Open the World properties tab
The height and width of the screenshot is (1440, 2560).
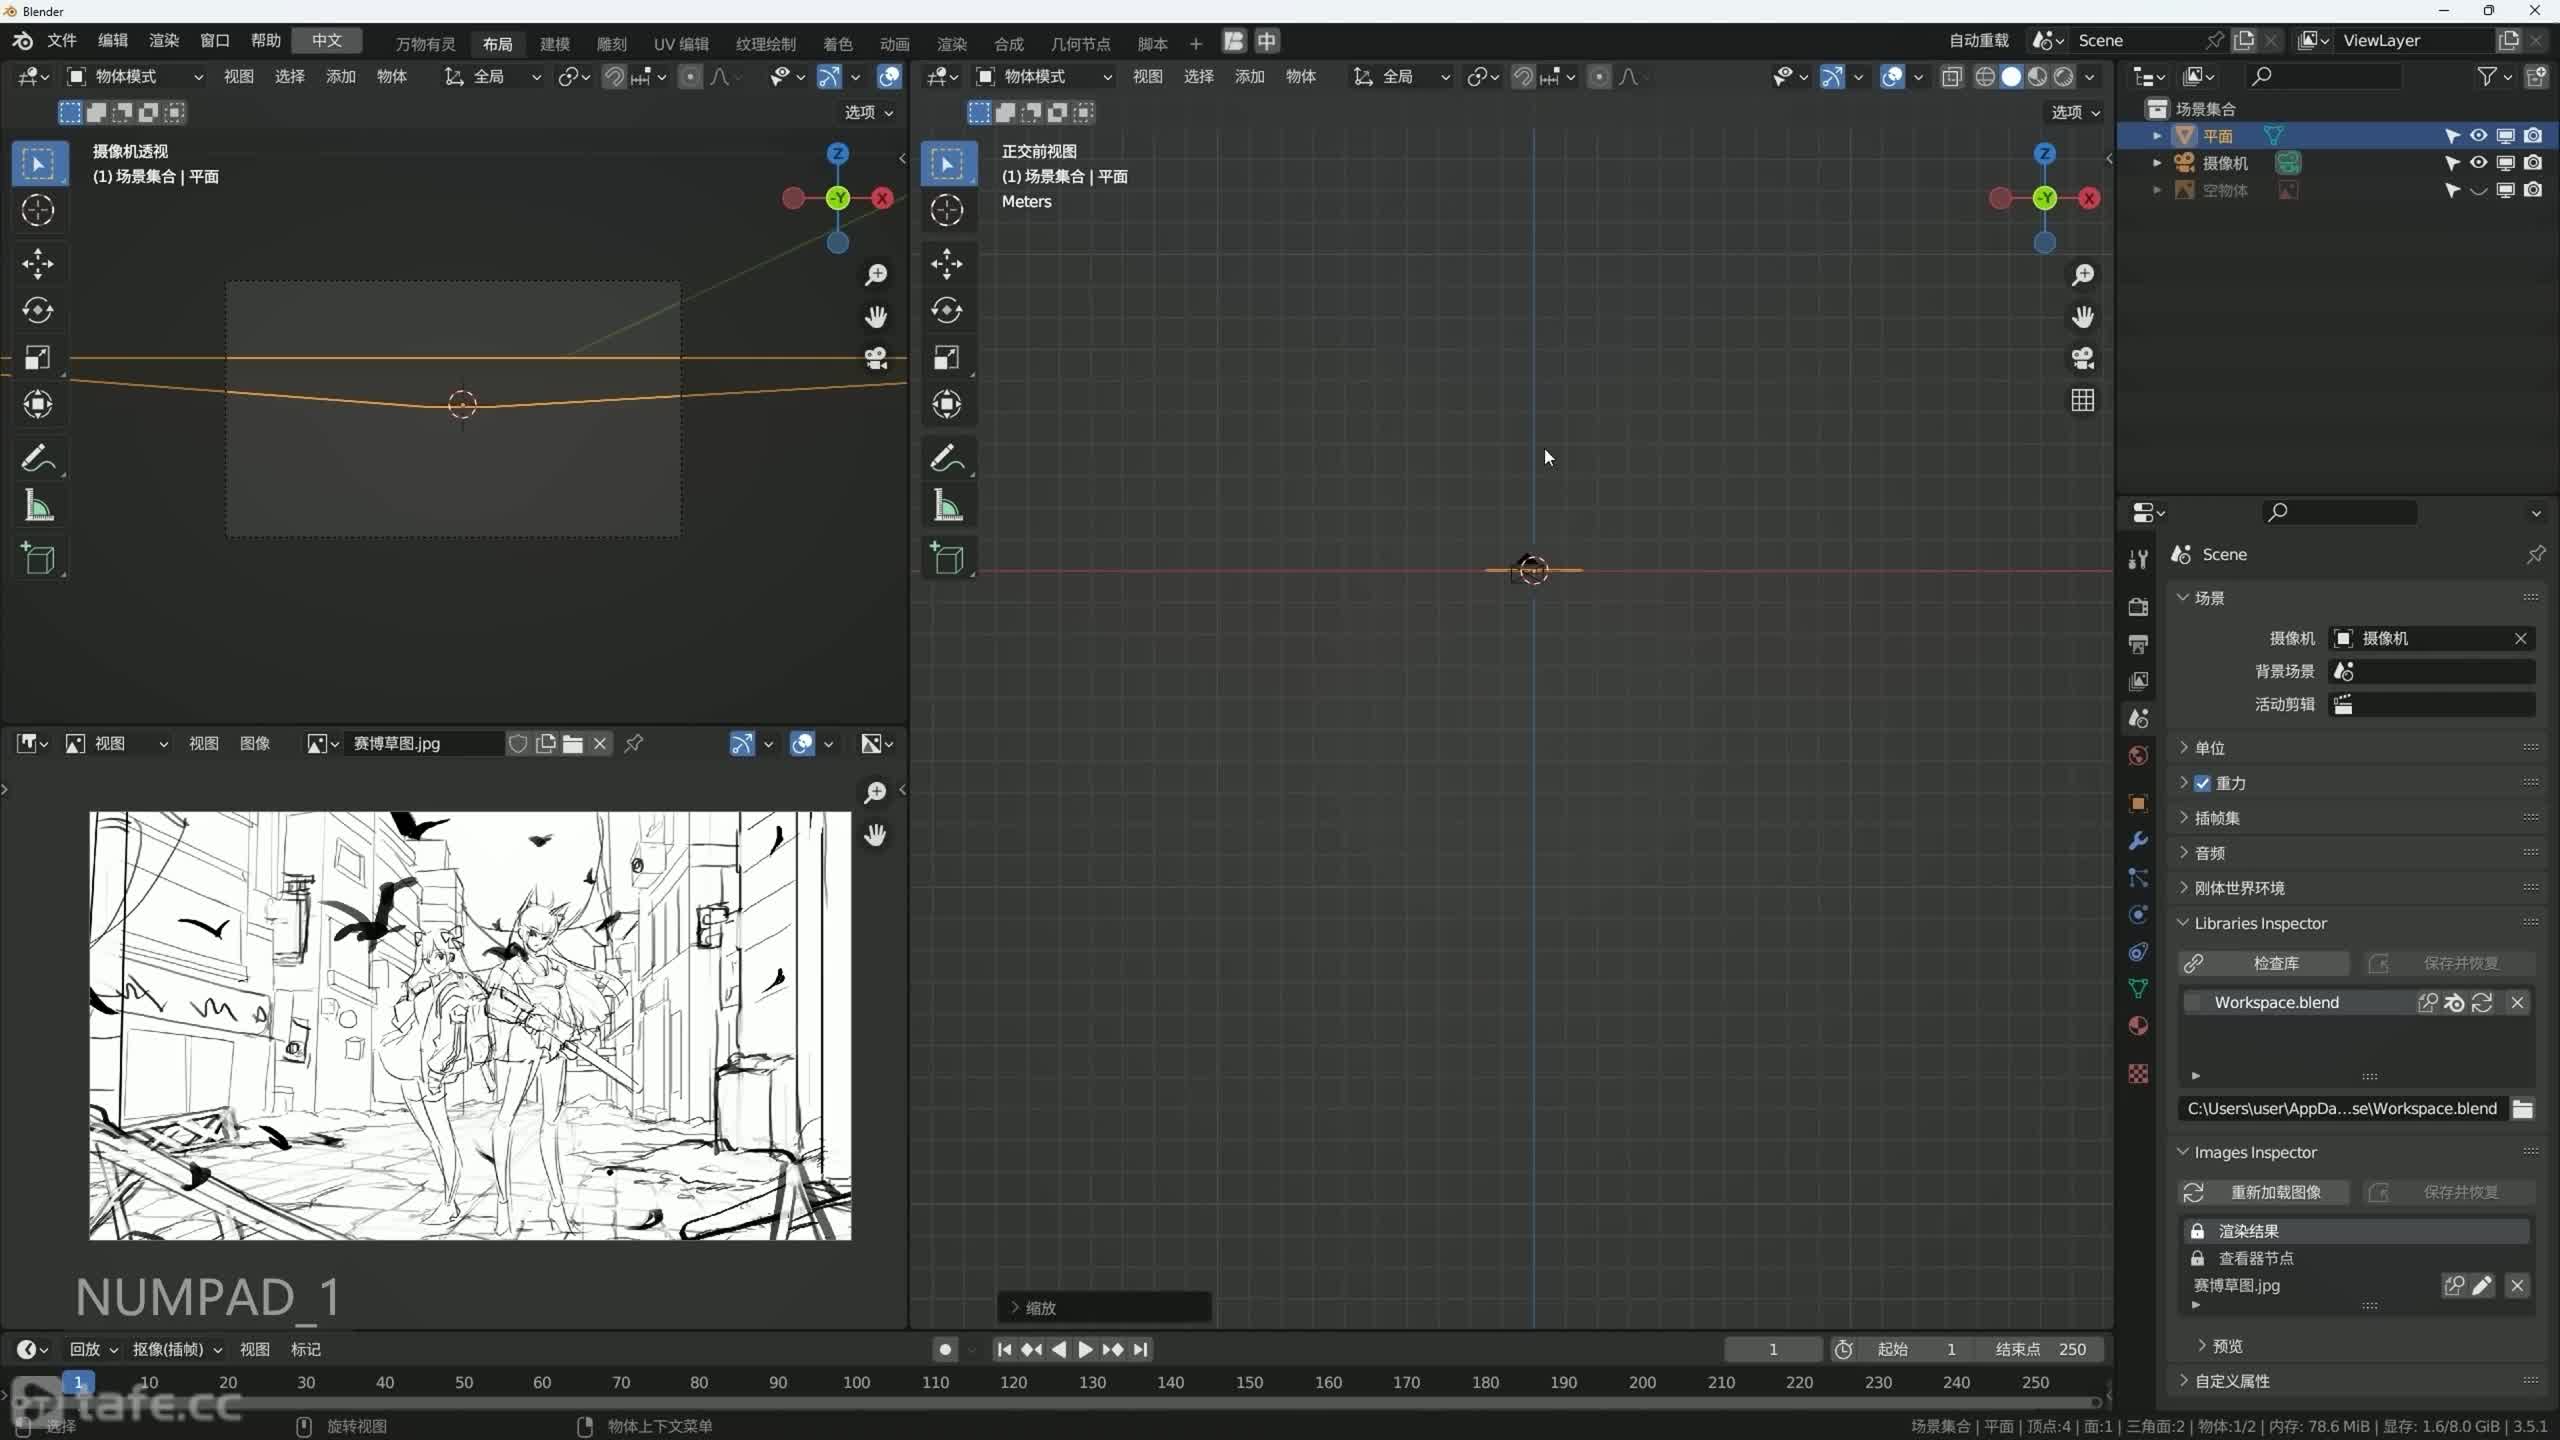point(2138,756)
